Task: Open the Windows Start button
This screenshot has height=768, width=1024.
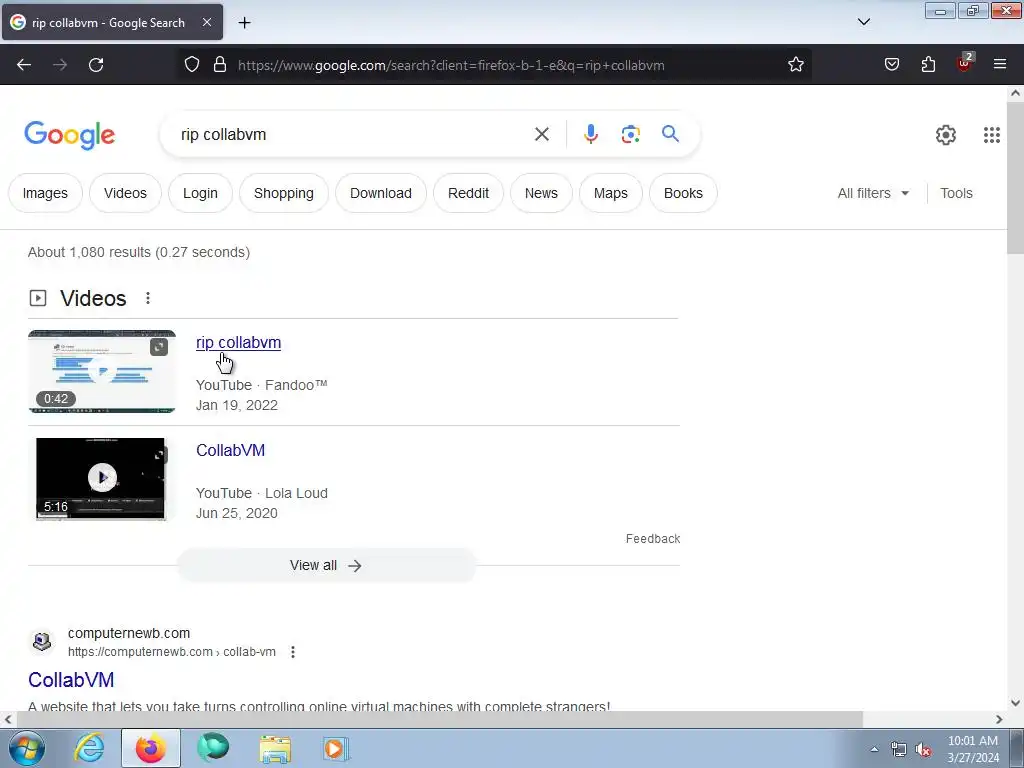Action: [x=27, y=748]
